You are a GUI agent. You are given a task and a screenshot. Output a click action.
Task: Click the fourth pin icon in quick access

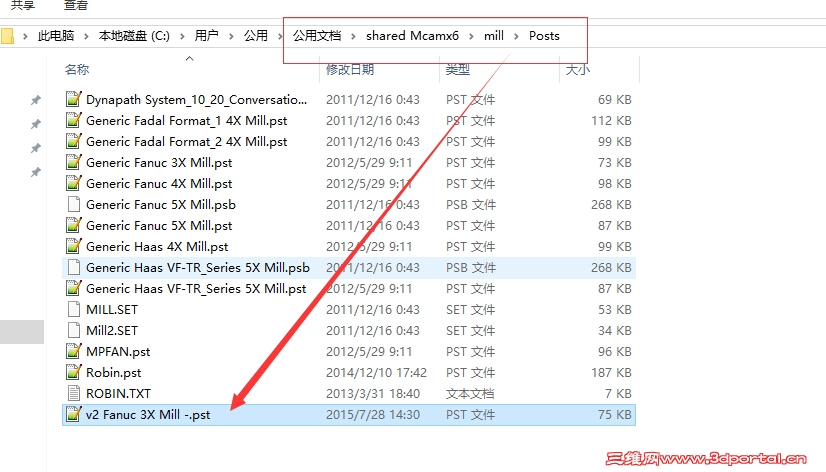point(35,172)
